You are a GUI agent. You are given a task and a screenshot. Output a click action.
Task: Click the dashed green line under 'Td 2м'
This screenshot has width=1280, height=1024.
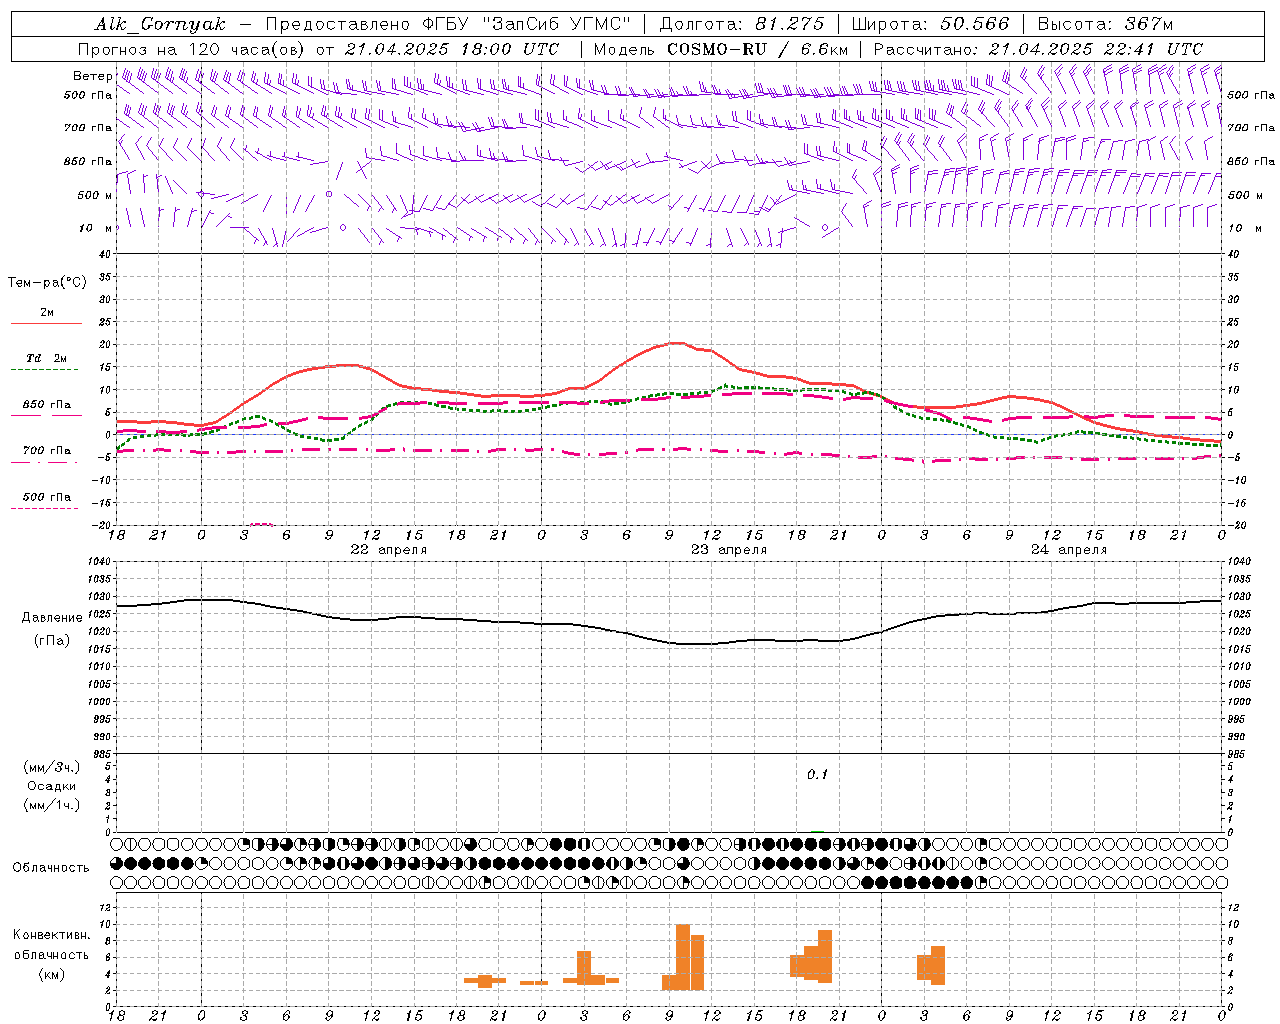[x=44, y=370]
